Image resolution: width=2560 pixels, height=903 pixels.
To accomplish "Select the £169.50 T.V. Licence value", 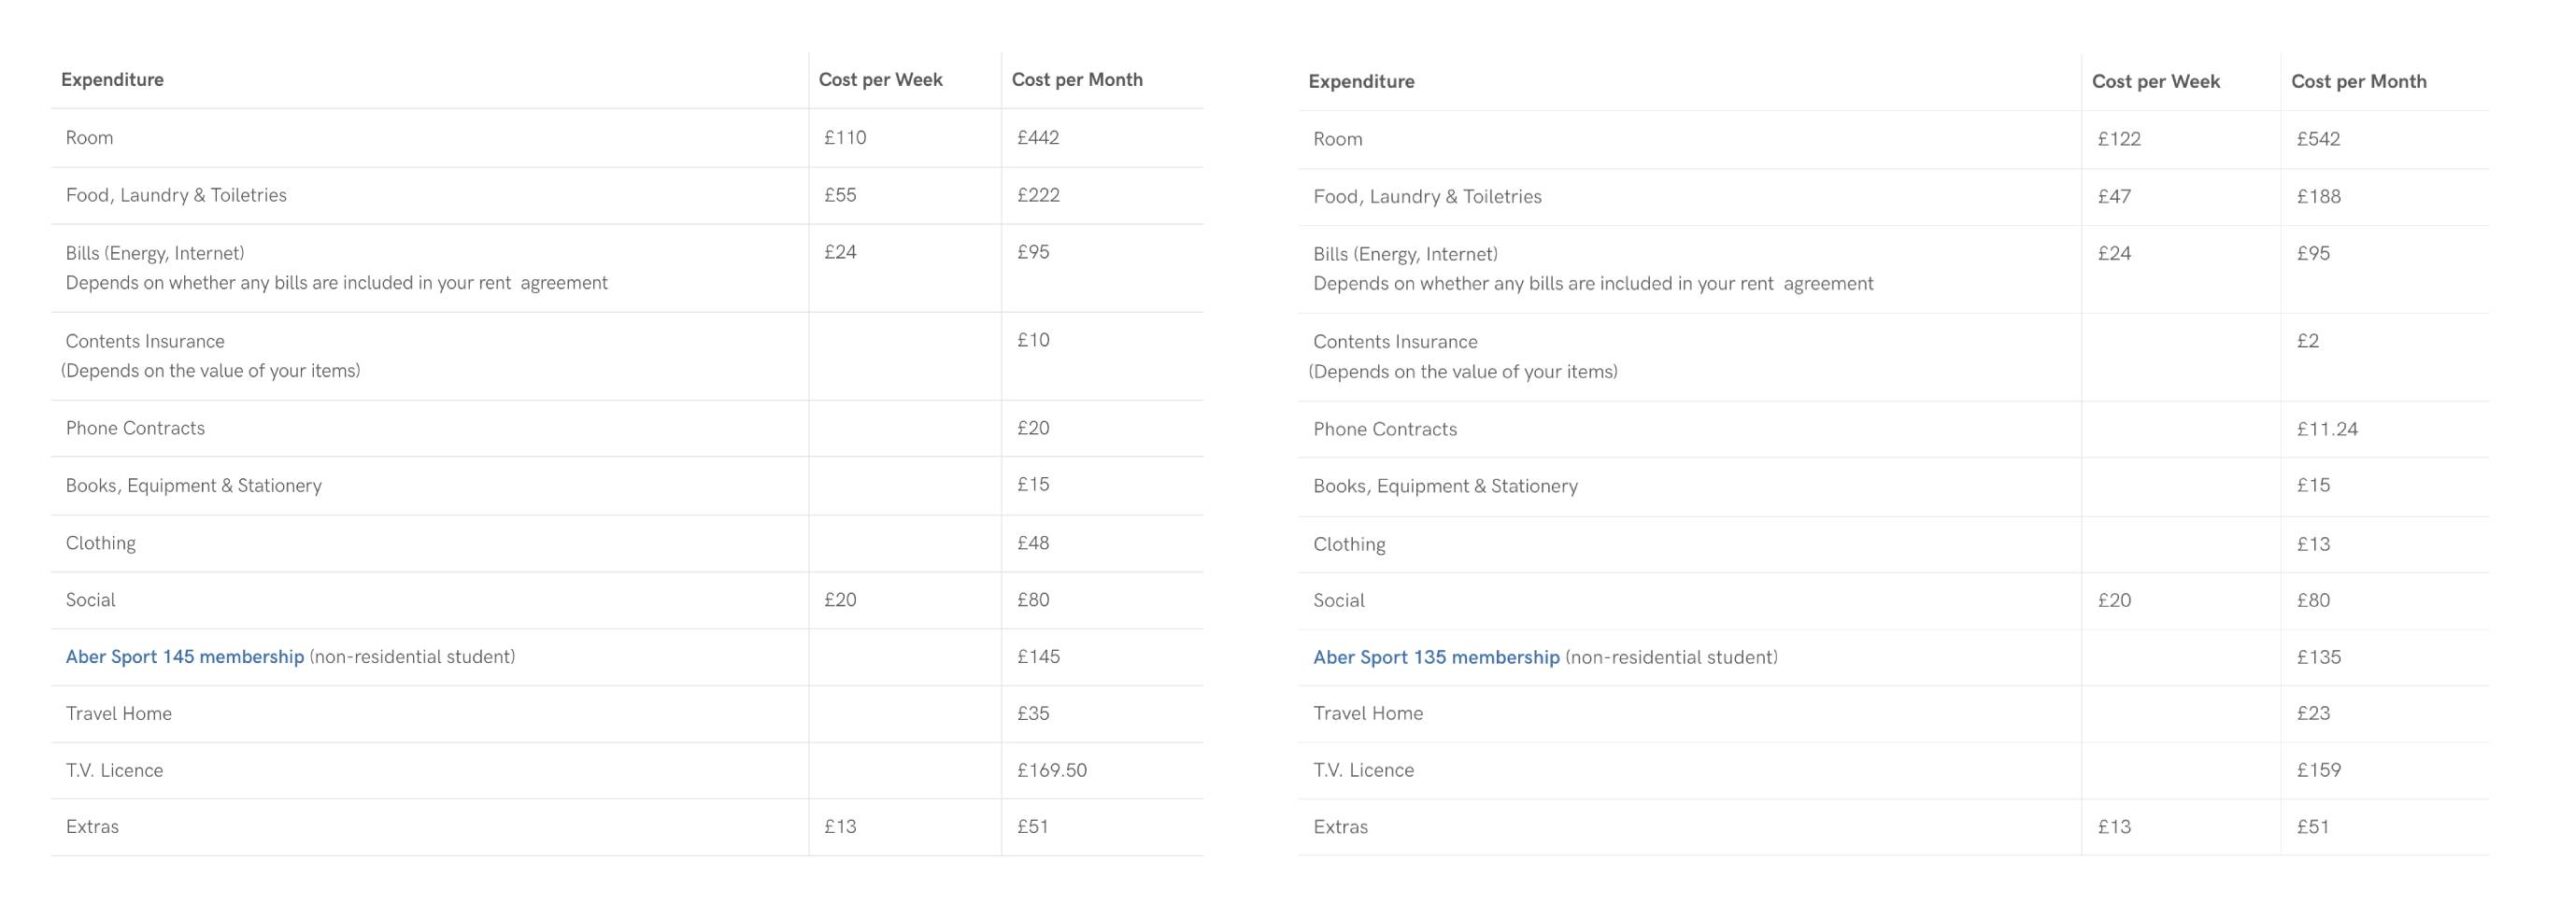I will coord(1051,770).
